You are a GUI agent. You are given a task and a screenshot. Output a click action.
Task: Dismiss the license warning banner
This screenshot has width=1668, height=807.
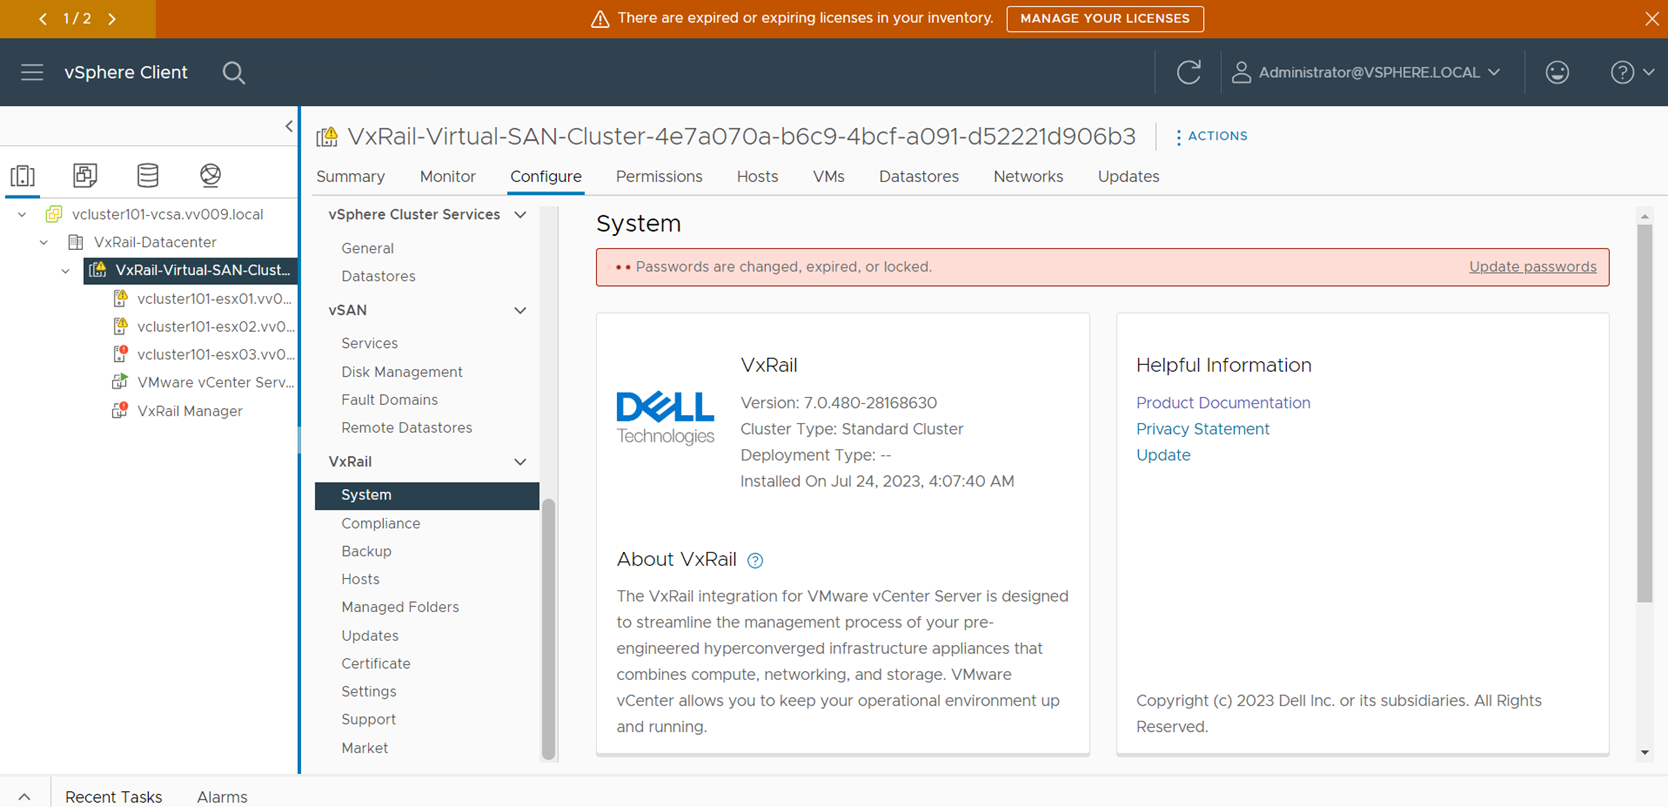click(x=1651, y=18)
